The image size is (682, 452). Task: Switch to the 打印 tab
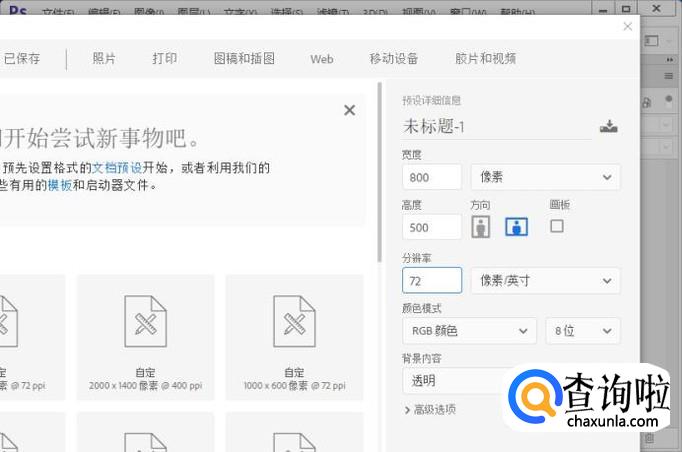point(164,58)
